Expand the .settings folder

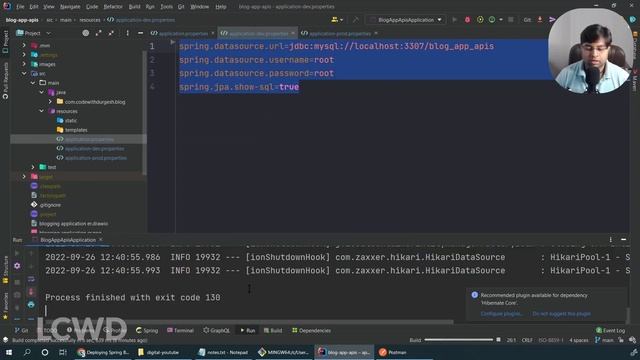pyautogui.click(x=24, y=55)
